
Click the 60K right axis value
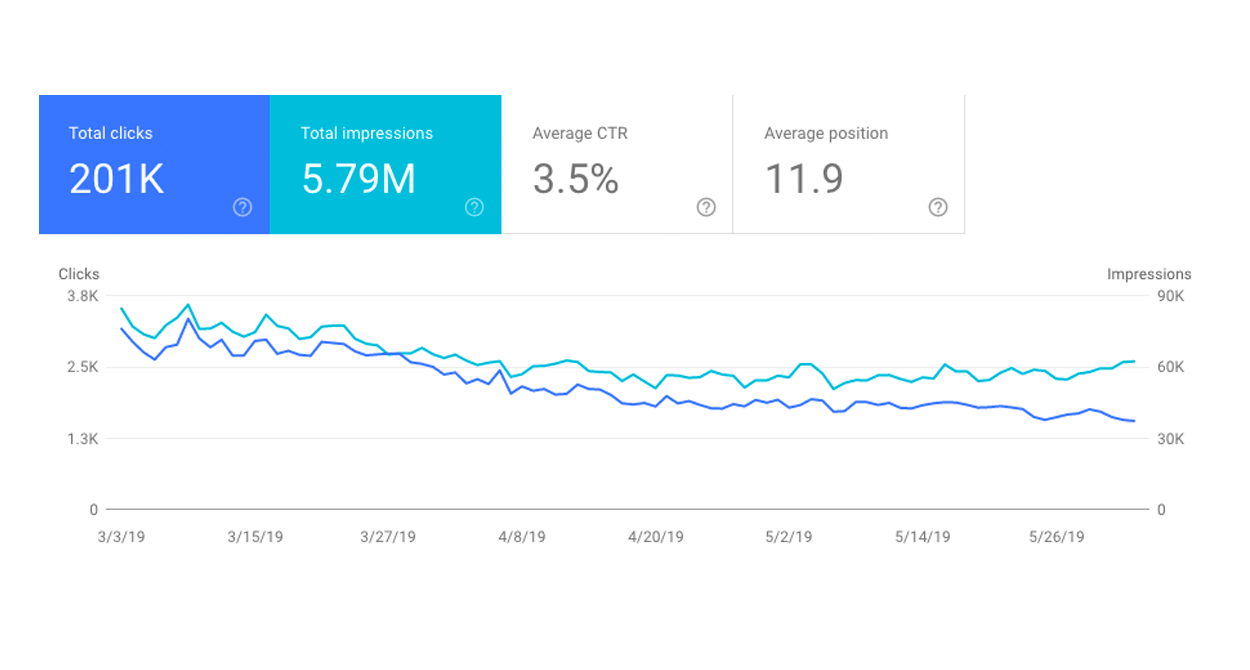pyautogui.click(x=1170, y=367)
